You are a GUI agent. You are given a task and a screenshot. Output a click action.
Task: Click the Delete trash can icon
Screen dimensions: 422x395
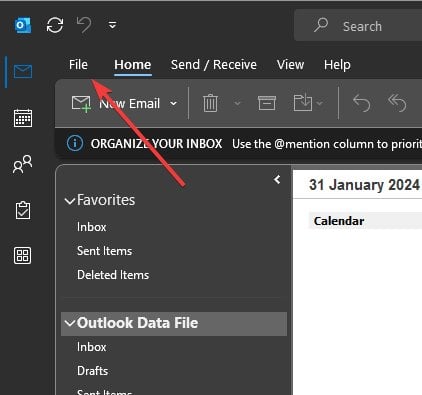[x=210, y=103]
